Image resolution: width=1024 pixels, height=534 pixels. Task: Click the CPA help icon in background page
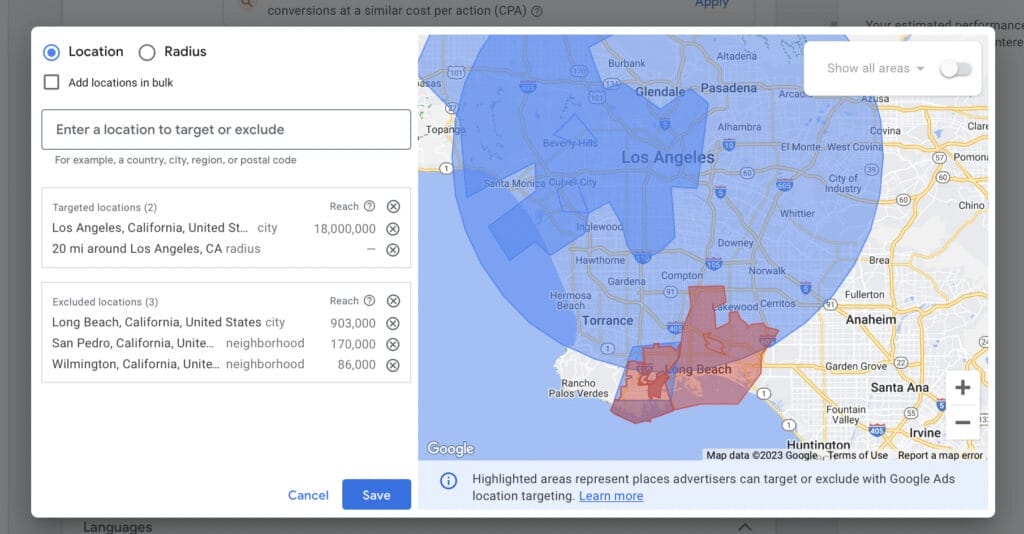[x=537, y=11]
